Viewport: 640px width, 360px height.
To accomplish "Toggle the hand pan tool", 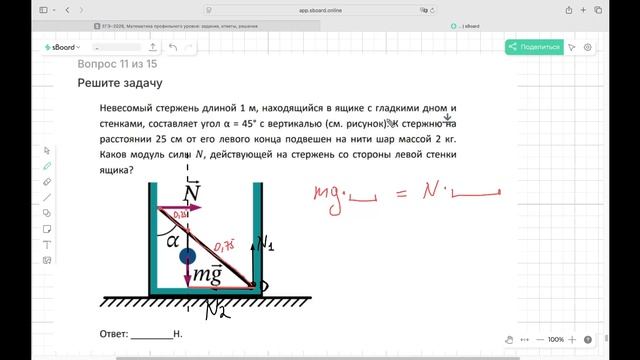I will pos(509,340).
